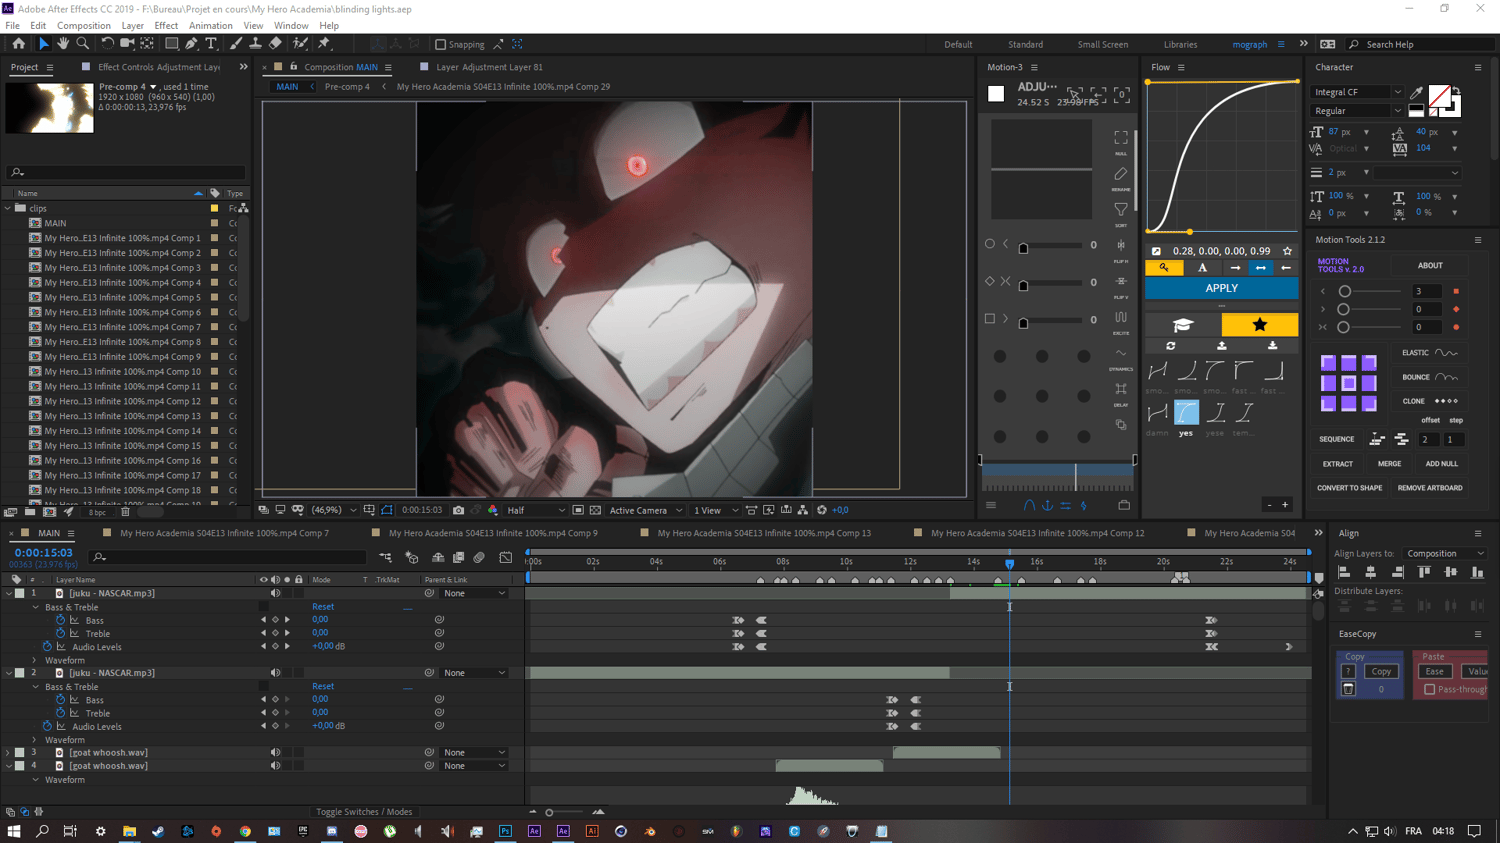The height and width of the screenshot is (843, 1500).
Task: Click CONVERT TO SHAPE in Motion Tools
Action: pos(1349,488)
